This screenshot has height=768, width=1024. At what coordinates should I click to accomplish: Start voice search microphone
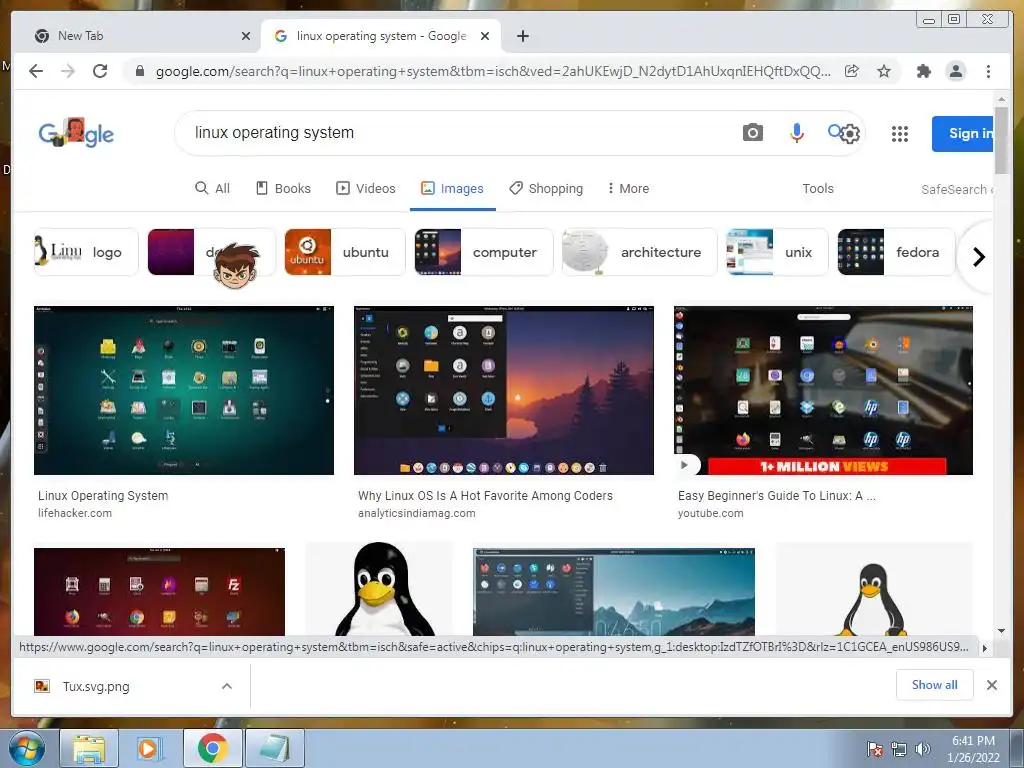pos(797,133)
